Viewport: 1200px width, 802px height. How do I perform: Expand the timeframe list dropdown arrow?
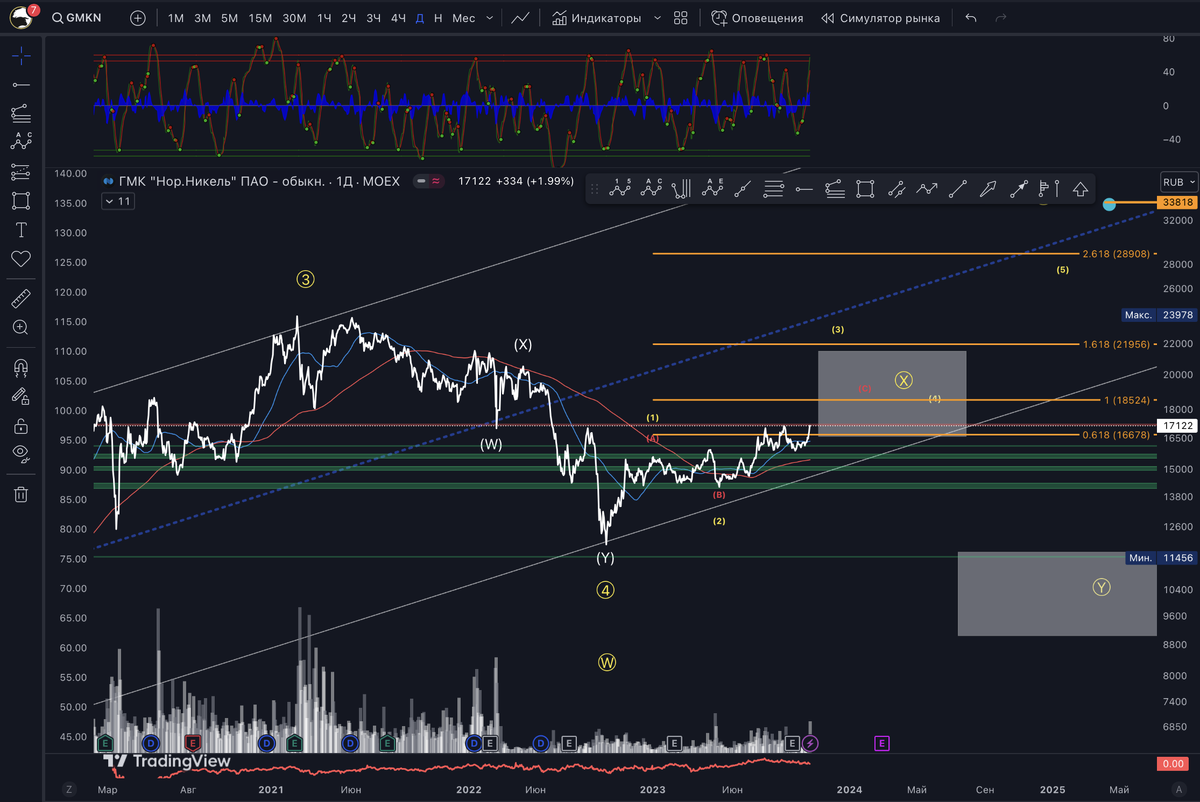490,18
